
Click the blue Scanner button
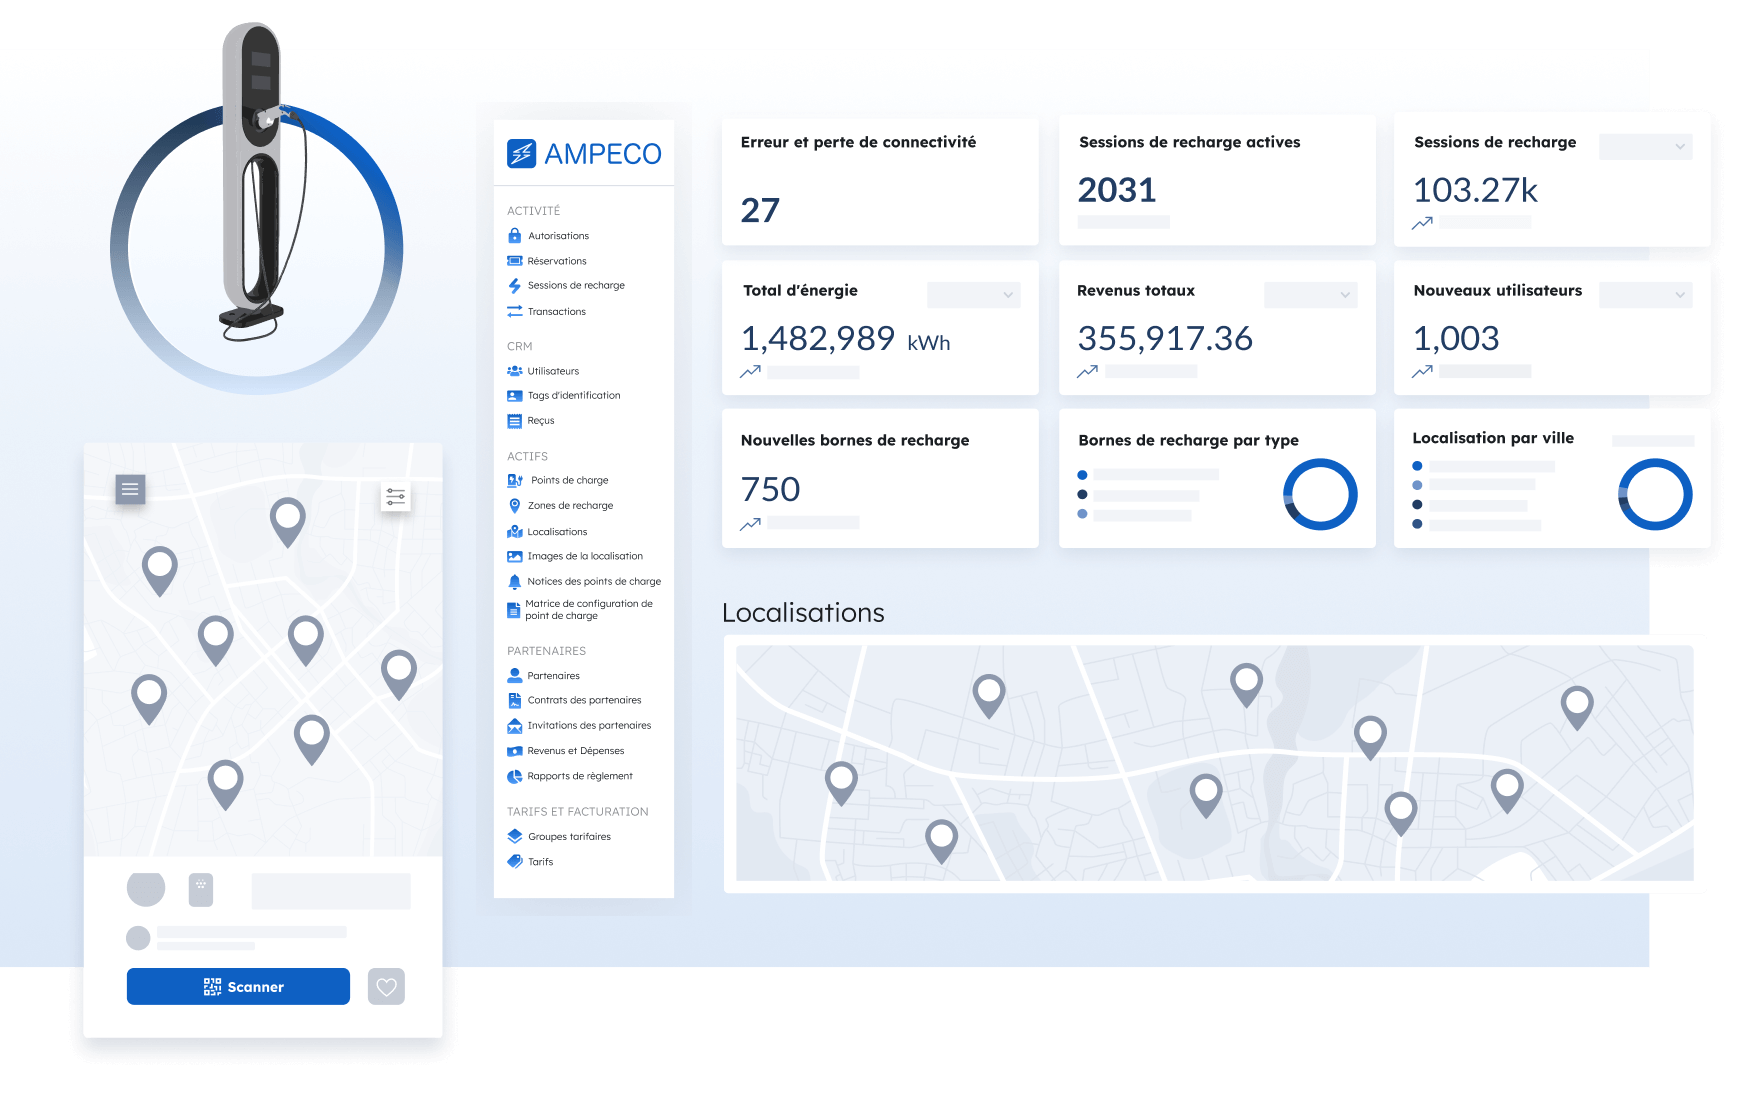[x=238, y=986]
